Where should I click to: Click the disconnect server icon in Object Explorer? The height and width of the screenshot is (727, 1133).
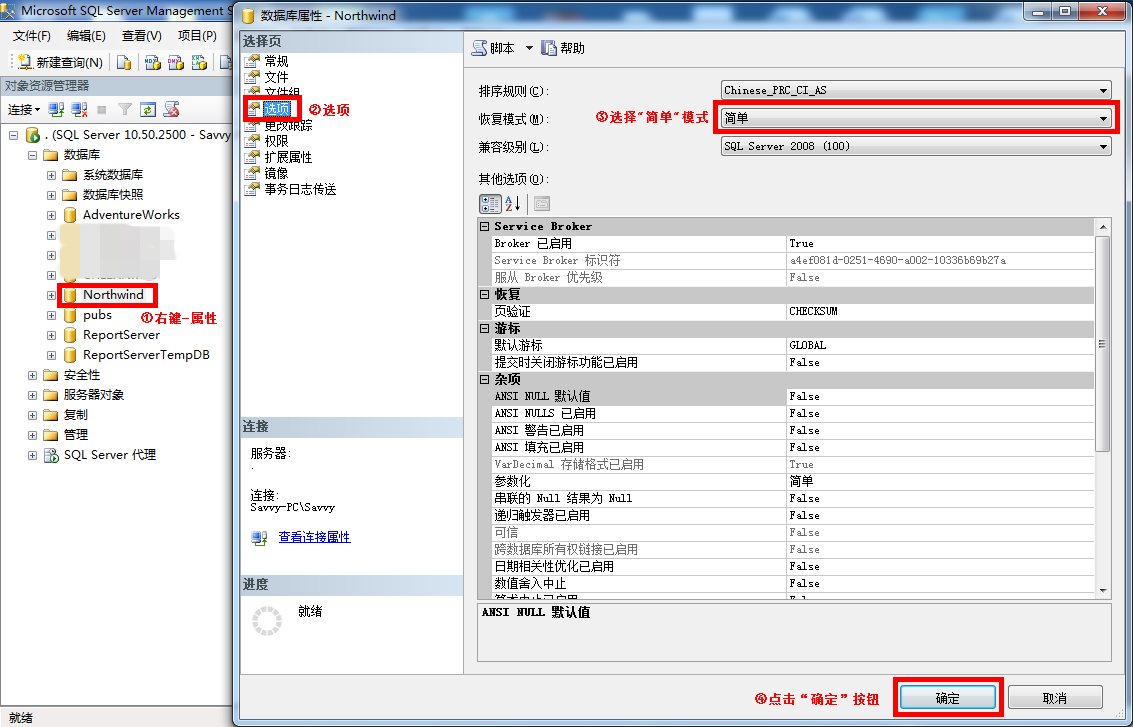pyautogui.click(x=79, y=110)
